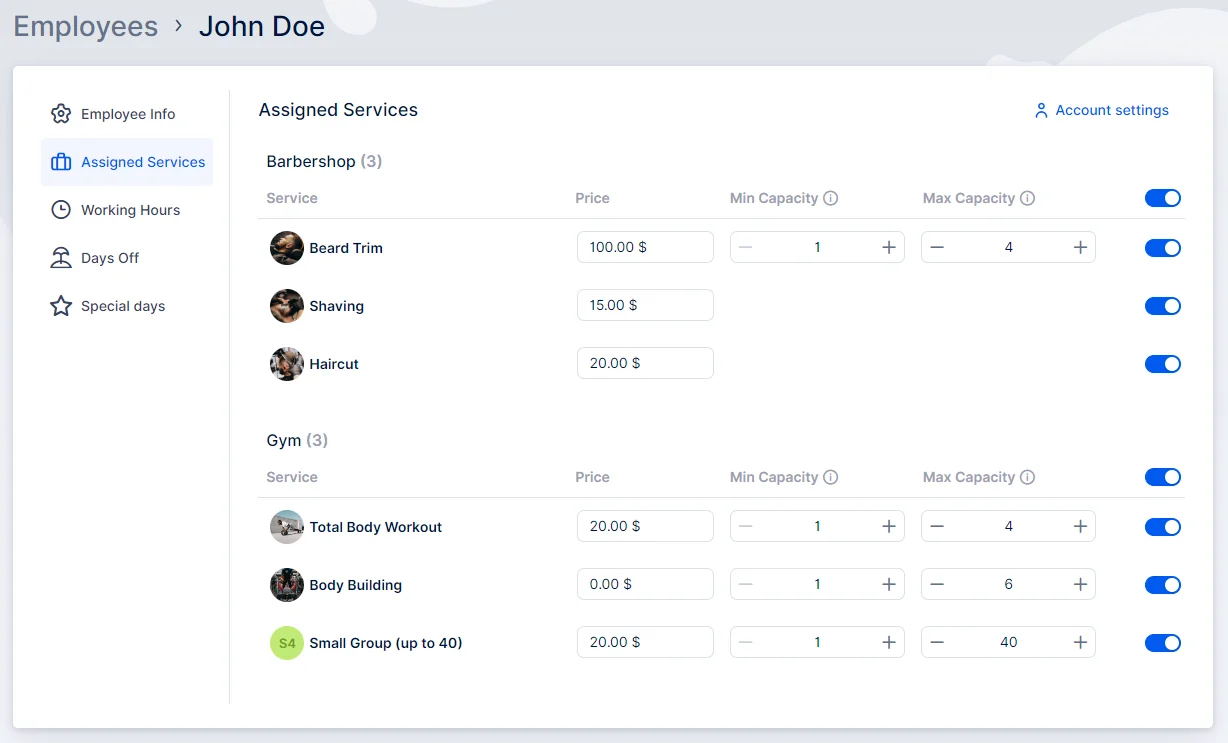The width and height of the screenshot is (1228, 743).
Task: Click the Max Capacity info icon under Gym
Action: pyautogui.click(x=1027, y=477)
